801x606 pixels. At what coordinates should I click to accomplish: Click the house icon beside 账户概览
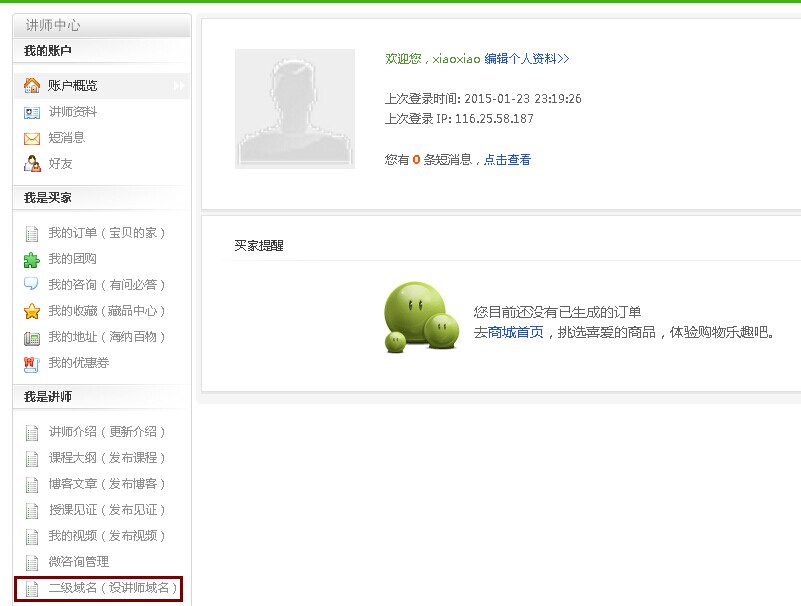coord(32,86)
